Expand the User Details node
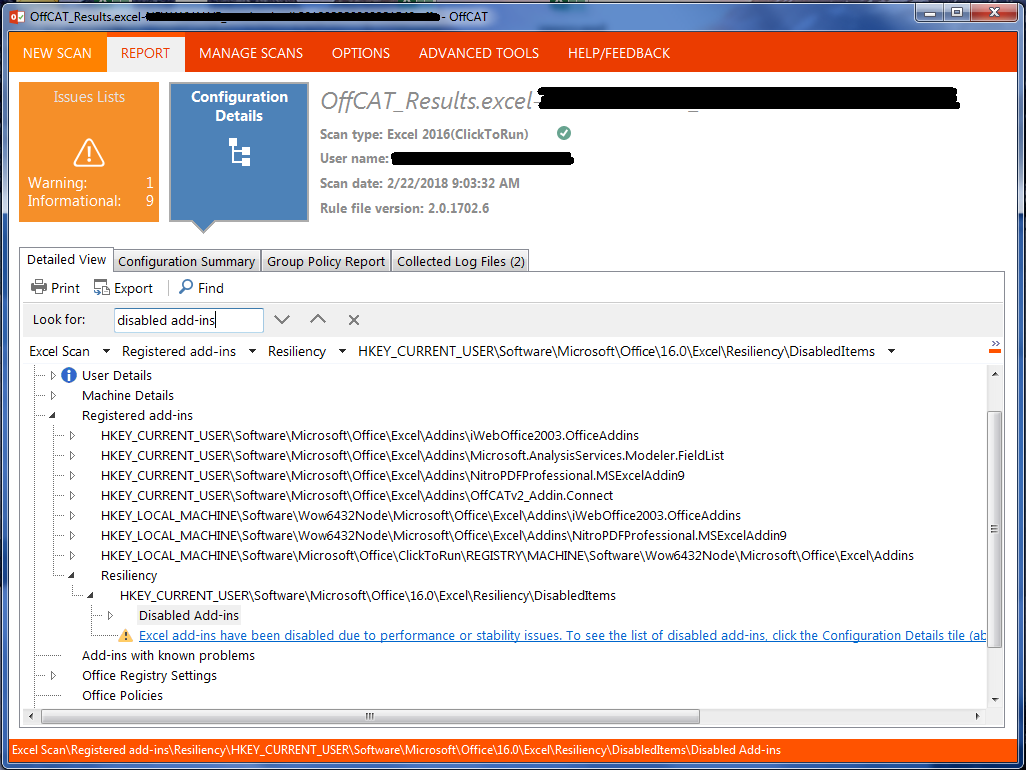 pyautogui.click(x=53, y=376)
